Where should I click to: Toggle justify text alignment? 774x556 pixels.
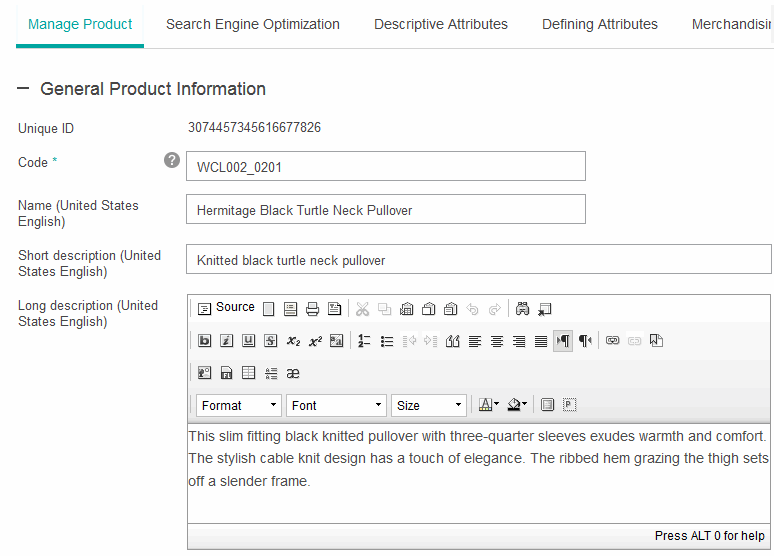click(541, 341)
